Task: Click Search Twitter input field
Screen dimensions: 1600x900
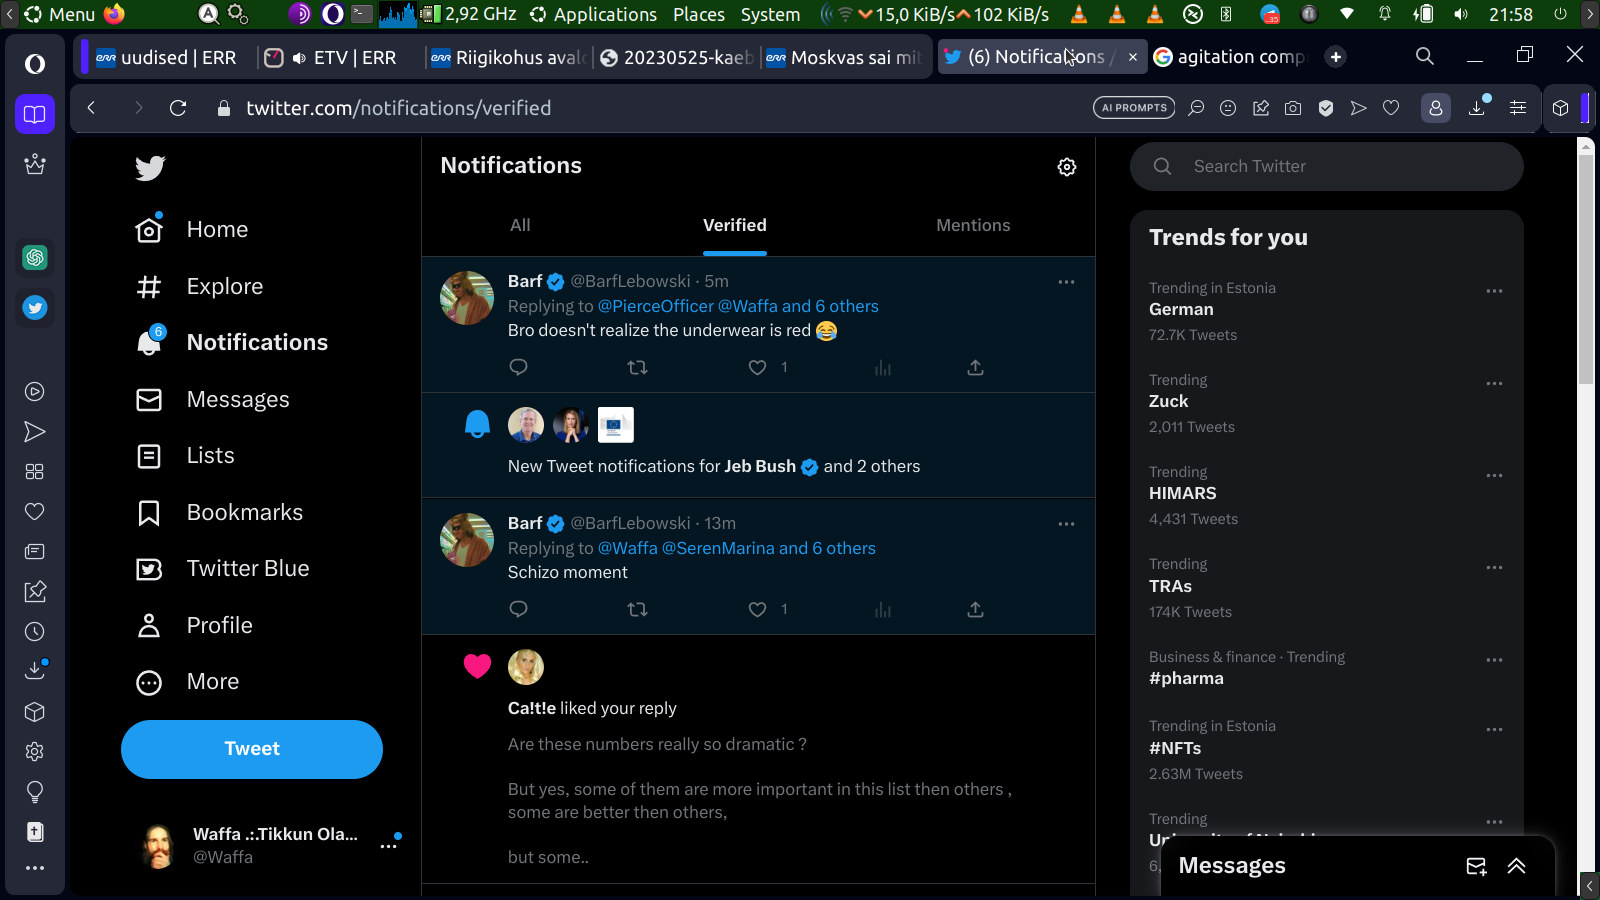Action: tap(1327, 167)
